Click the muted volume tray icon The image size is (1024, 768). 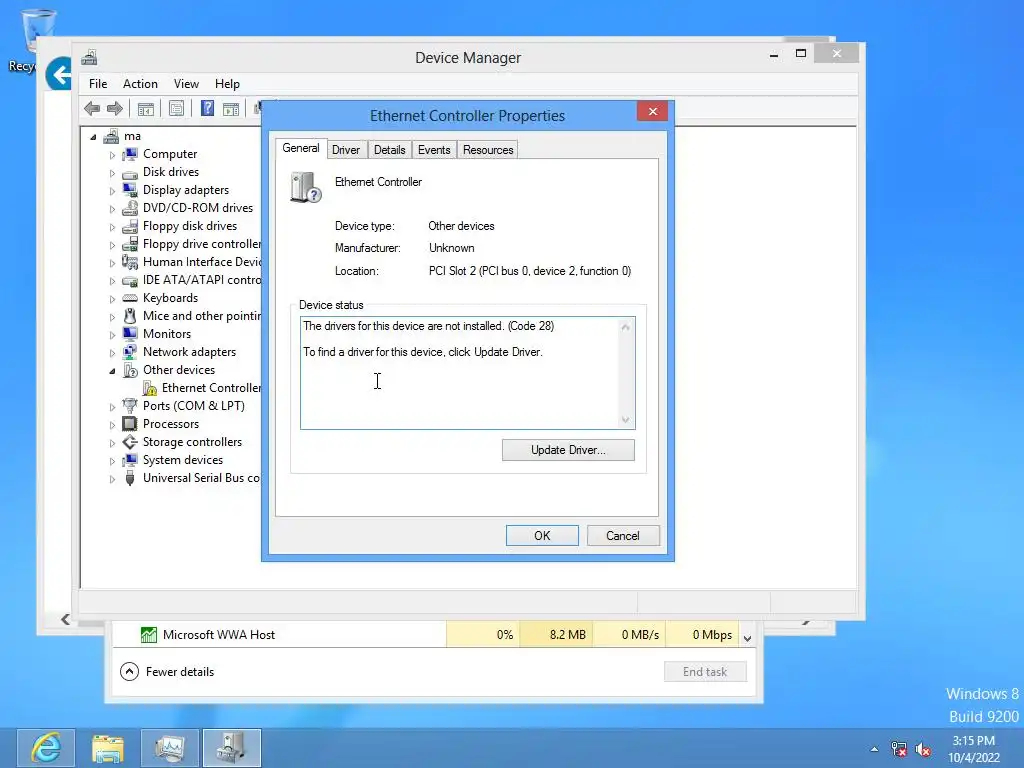pyautogui.click(x=922, y=749)
